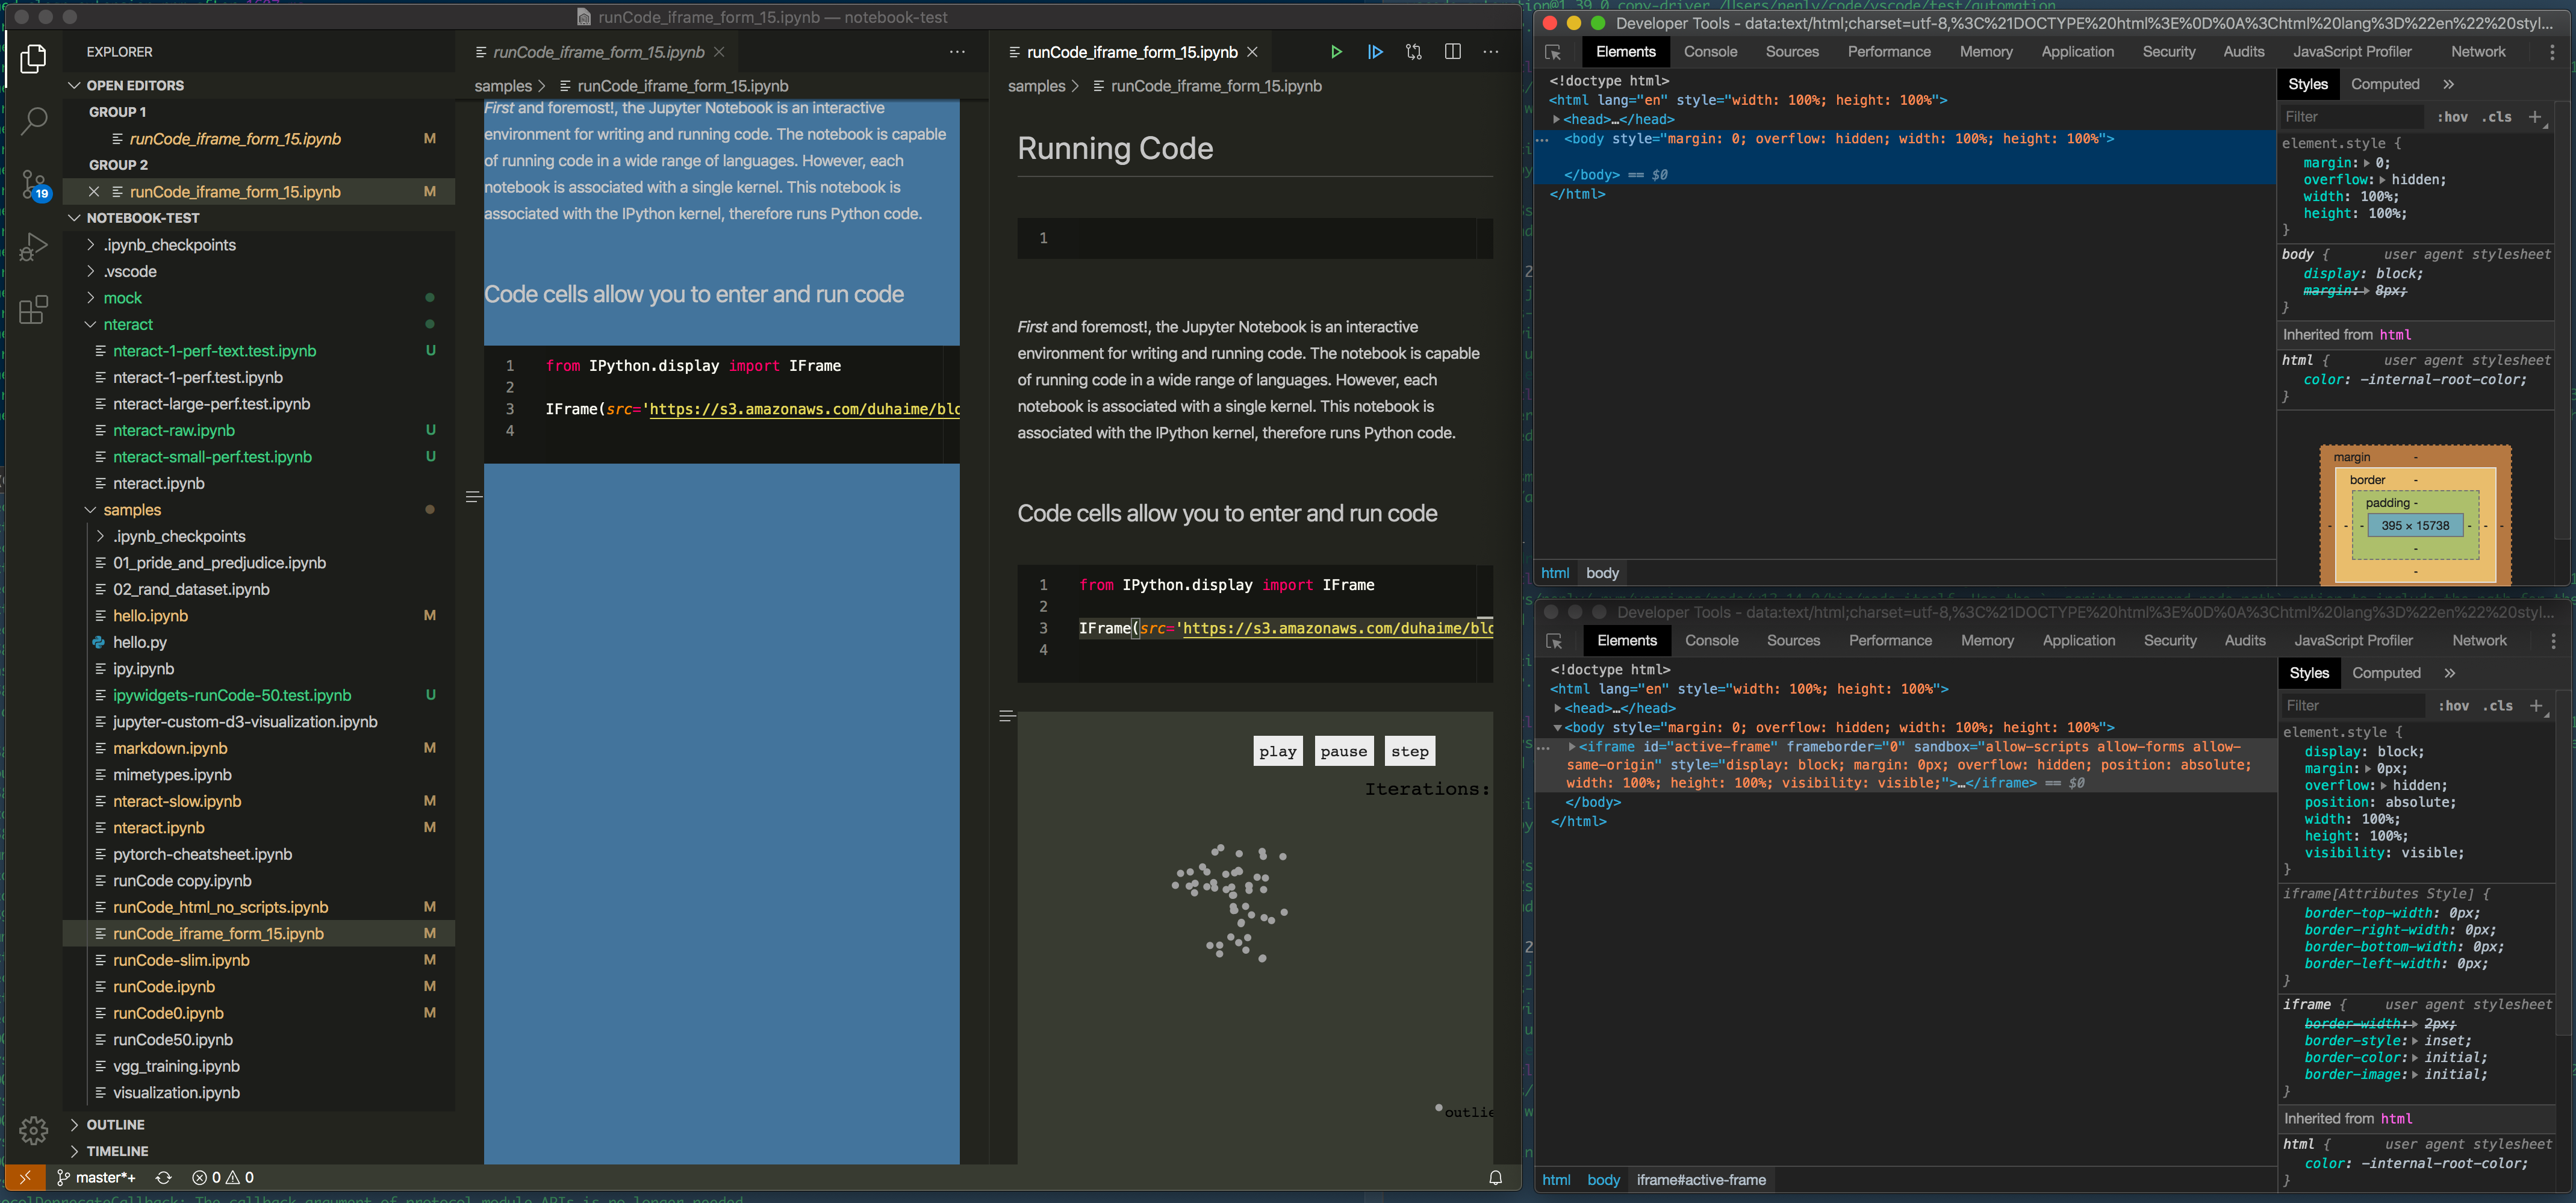Run all notebook cells via the play icon
The width and height of the screenshot is (2576, 1203).
tap(1336, 51)
